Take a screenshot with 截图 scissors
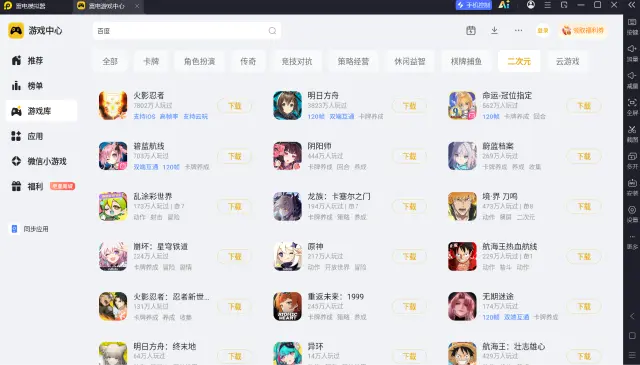The image size is (640, 365). [632, 134]
